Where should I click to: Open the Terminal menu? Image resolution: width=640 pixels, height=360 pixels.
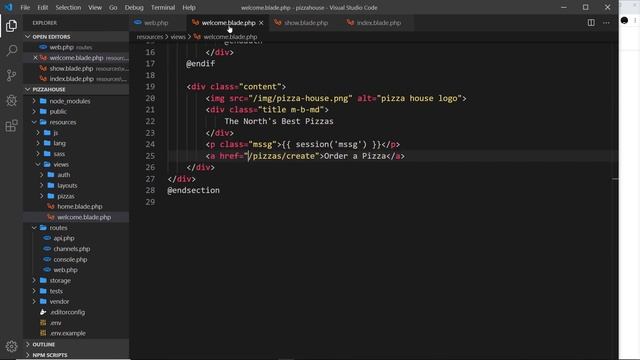point(163,7)
